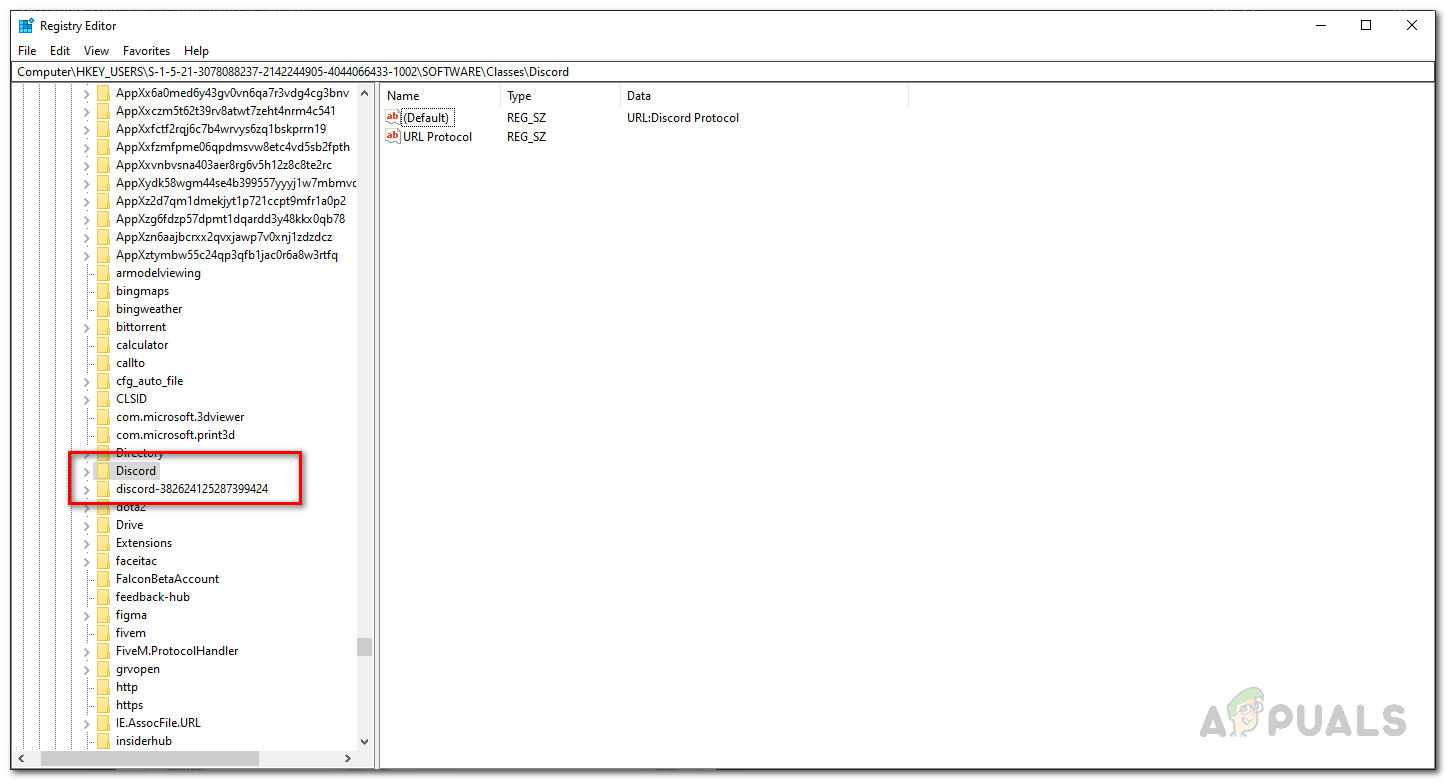Image resolution: width=1447 pixels, height=781 pixels.
Task: Open the Help menu
Action: point(196,51)
